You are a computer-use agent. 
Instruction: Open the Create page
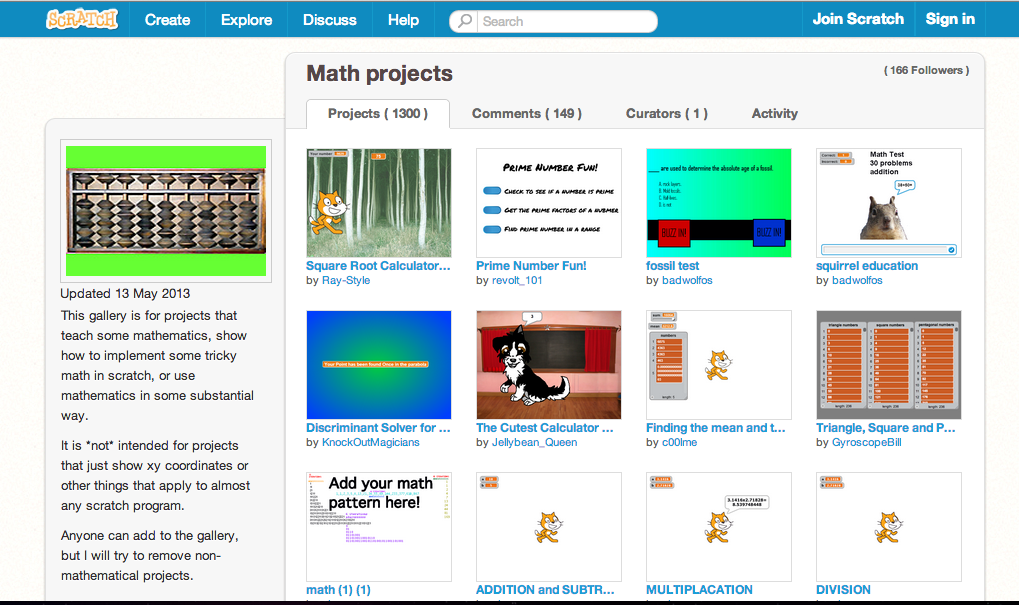167,18
